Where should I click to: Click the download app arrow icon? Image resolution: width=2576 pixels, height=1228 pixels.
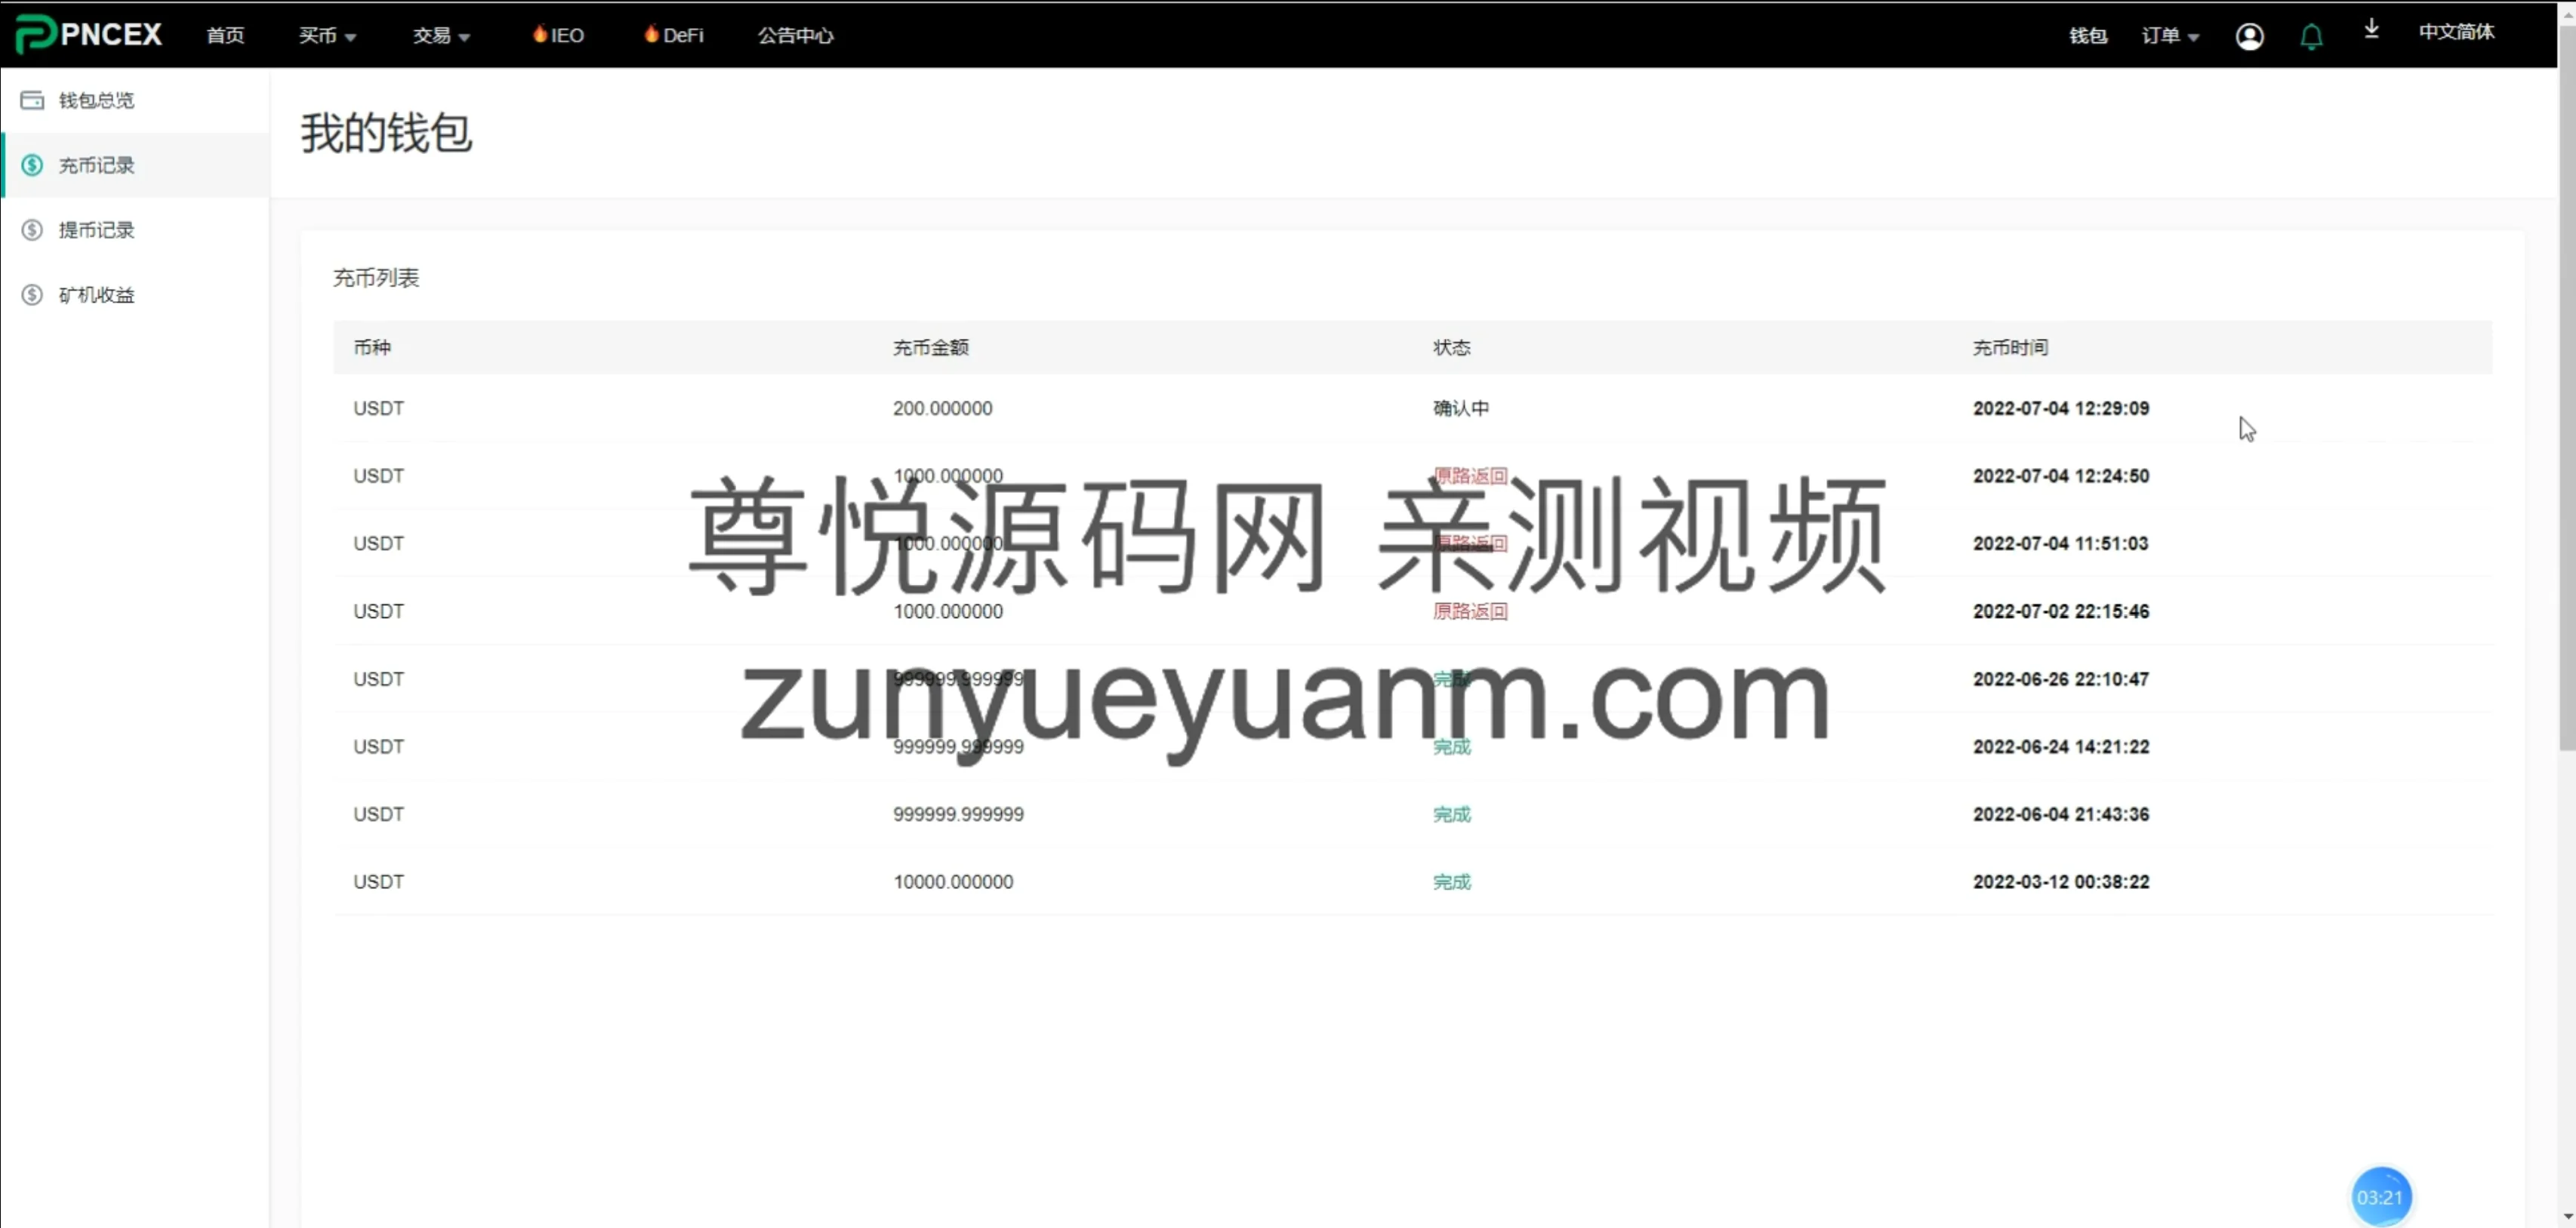[2371, 30]
